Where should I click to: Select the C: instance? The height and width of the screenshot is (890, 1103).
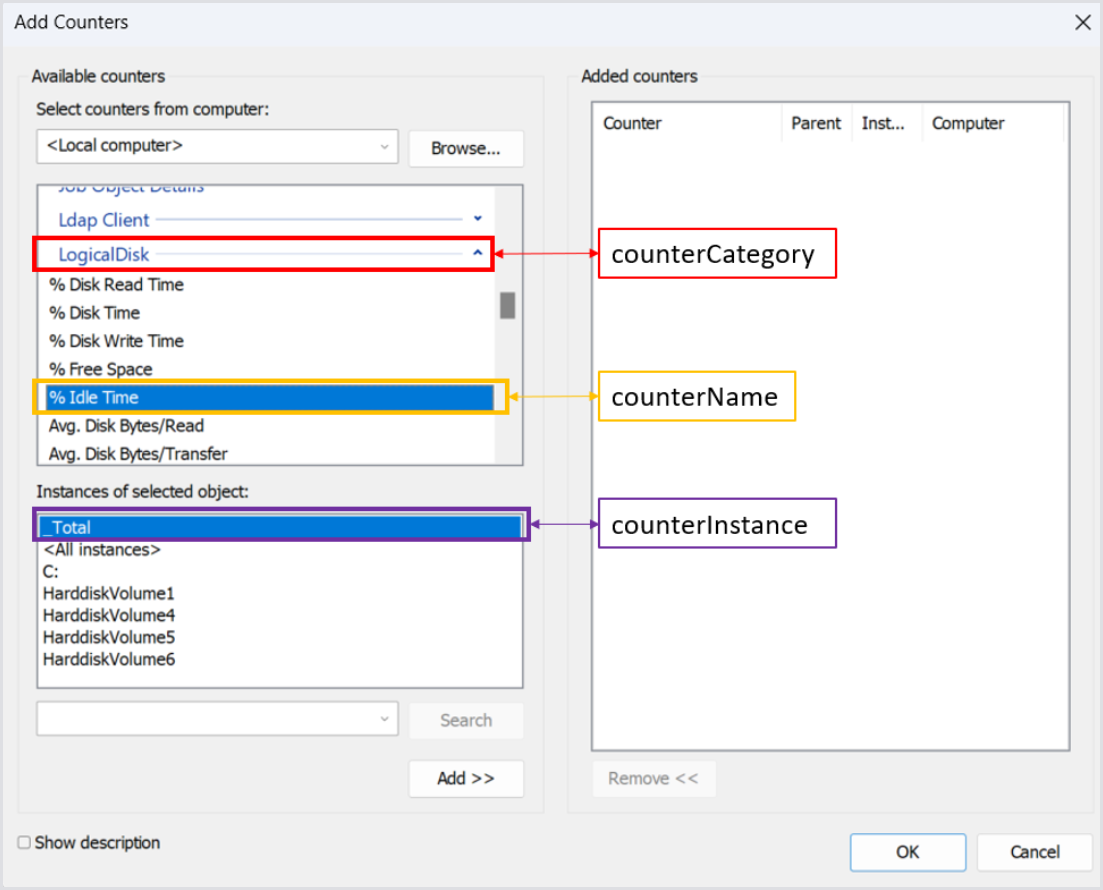(51, 572)
